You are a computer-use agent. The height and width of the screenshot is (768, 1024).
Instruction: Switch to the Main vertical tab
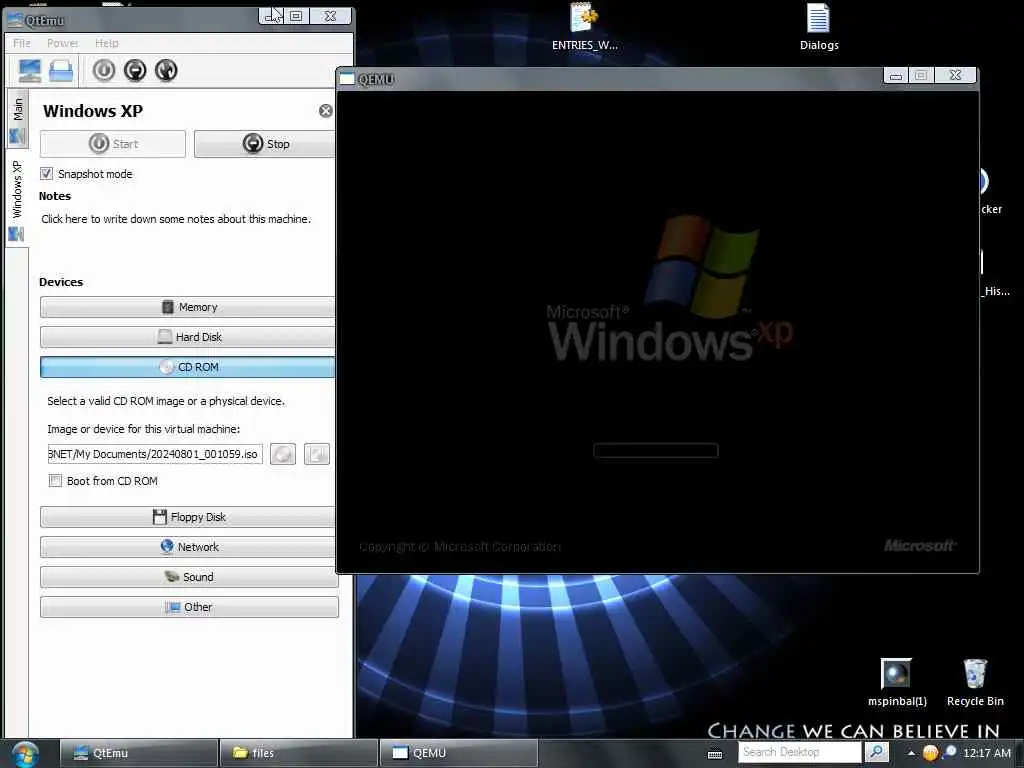(18, 120)
